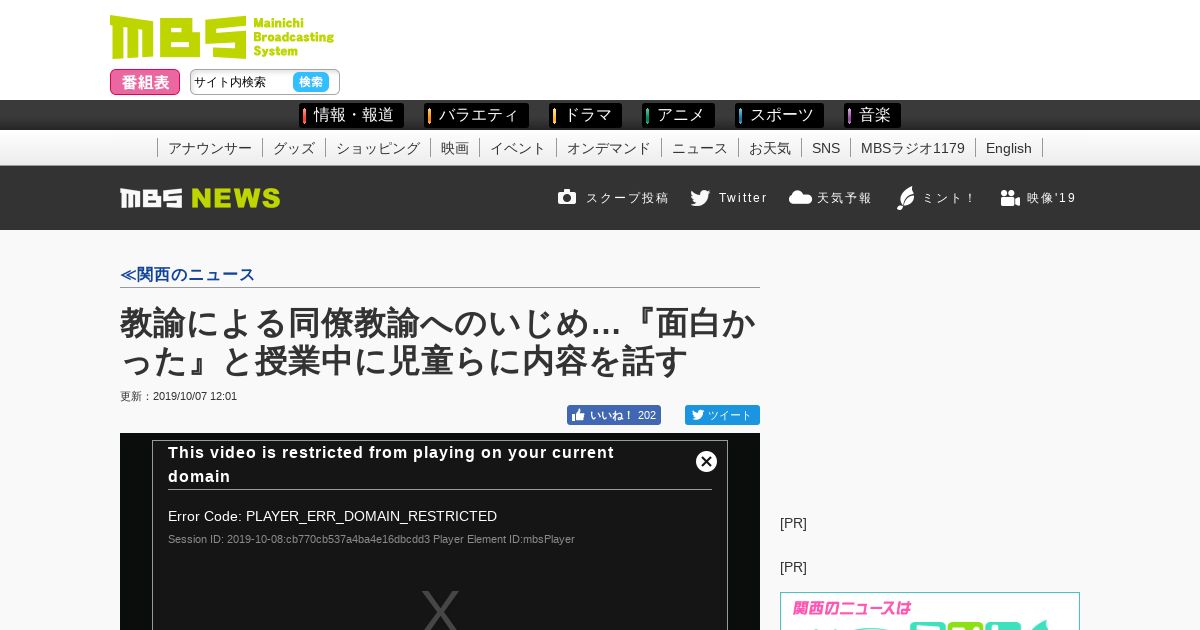This screenshot has height=630, width=1200.
Task: Click the video camera icon for 映像'19
Action: (x=1010, y=198)
